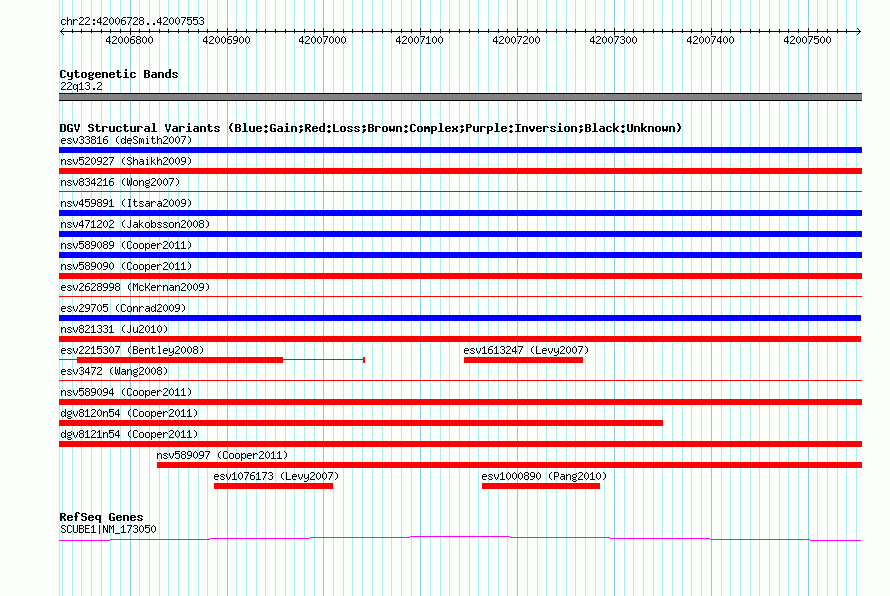Image resolution: width=890 pixels, height=596 pixels.
Task: Click the 42007100 ruler position label
Action: [x=419, y=40]
